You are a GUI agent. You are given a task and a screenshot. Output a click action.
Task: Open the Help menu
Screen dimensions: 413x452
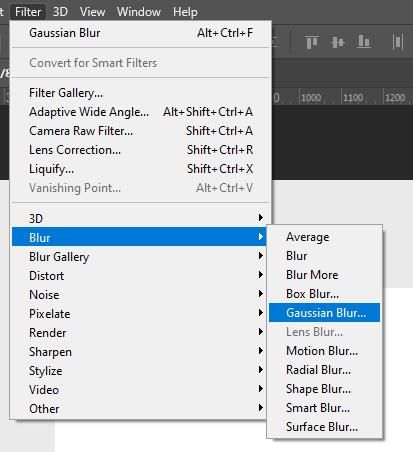pos(185,12)
